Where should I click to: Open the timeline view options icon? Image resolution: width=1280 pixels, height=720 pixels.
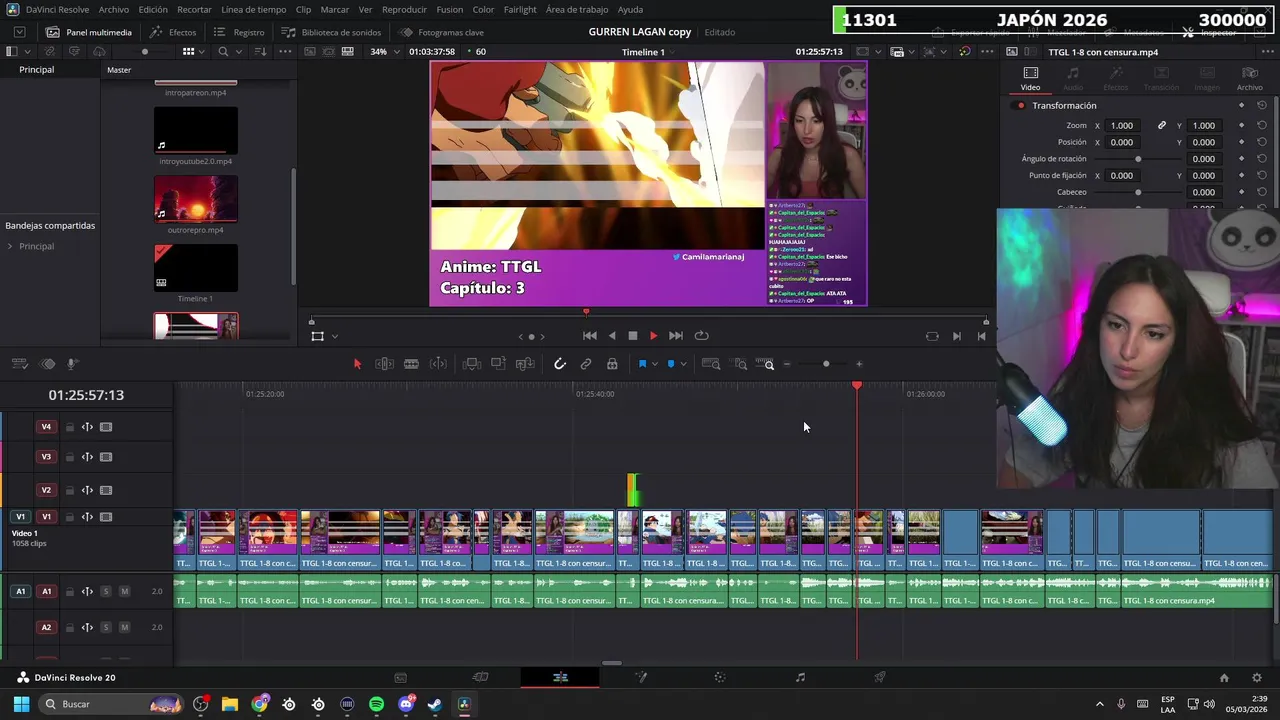[x=19, y=364]
